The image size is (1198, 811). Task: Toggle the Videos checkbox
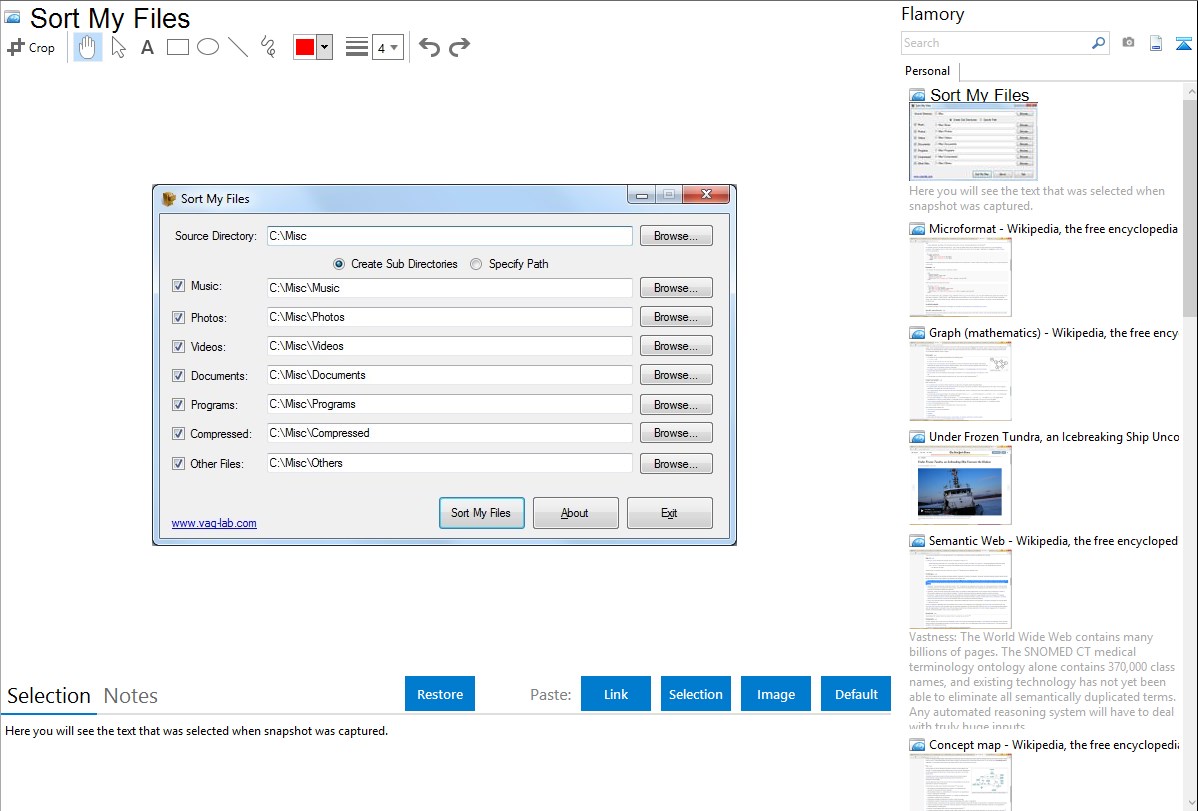(x=179, y=346)
